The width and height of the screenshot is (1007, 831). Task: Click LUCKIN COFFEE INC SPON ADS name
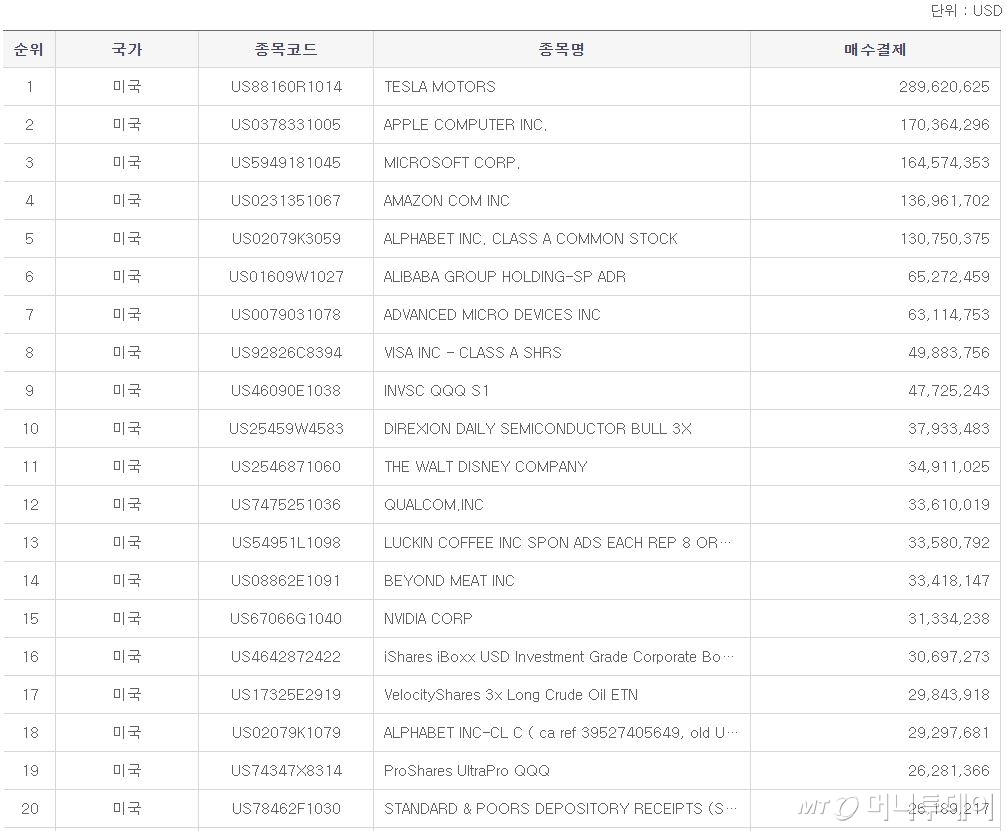(557, 542)
